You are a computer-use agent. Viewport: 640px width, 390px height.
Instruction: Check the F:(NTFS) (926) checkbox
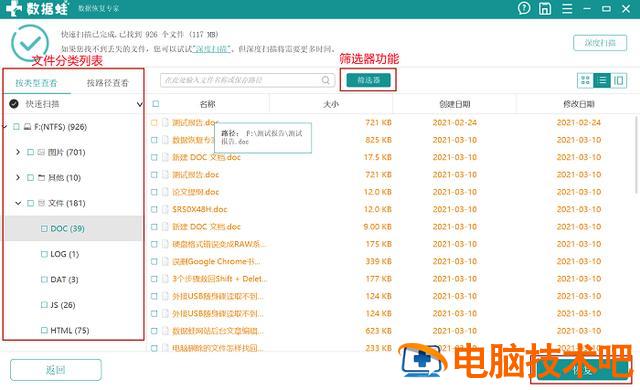point(16,127)
